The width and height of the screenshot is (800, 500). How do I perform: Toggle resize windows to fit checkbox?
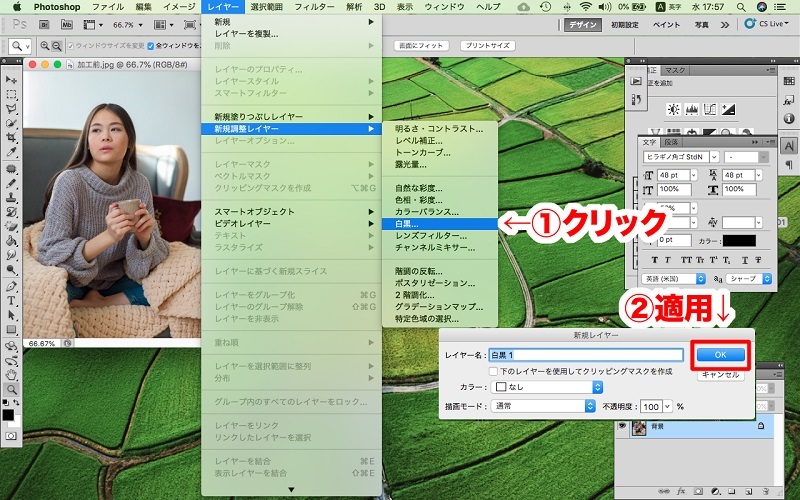pos(70,46)
